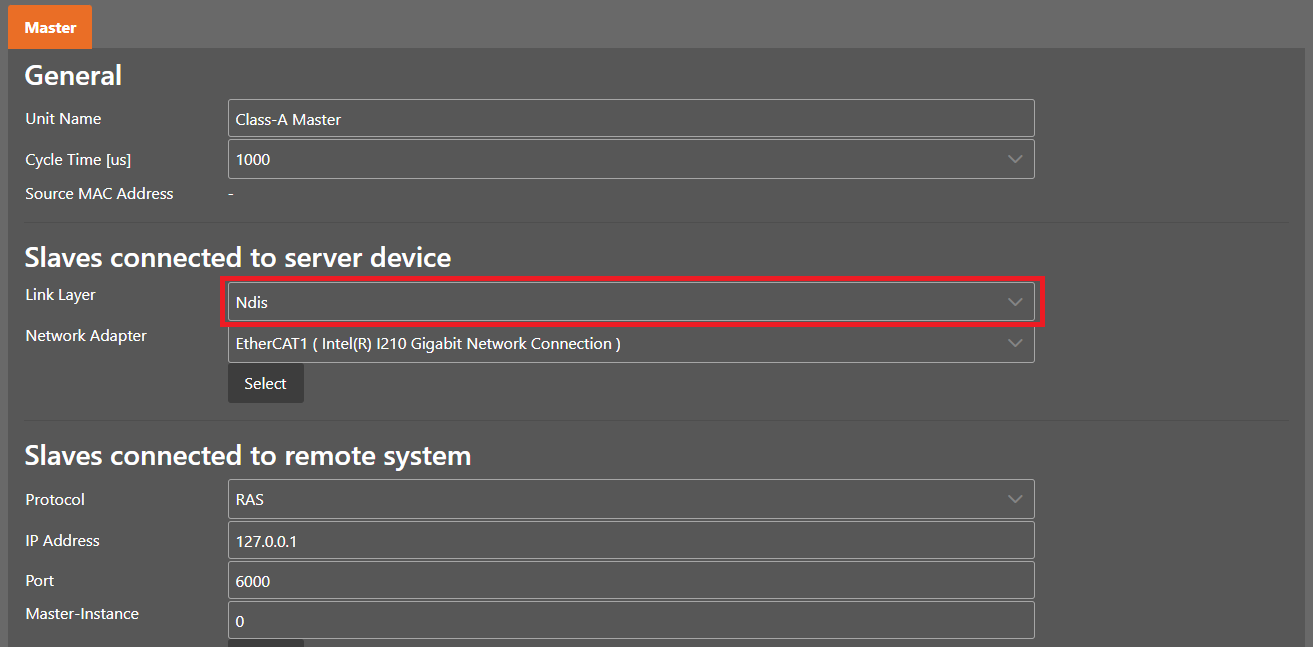Viewport: 1313px width, 647px height.
Task: Click the IP Address label text
Action: pos(62,541)
